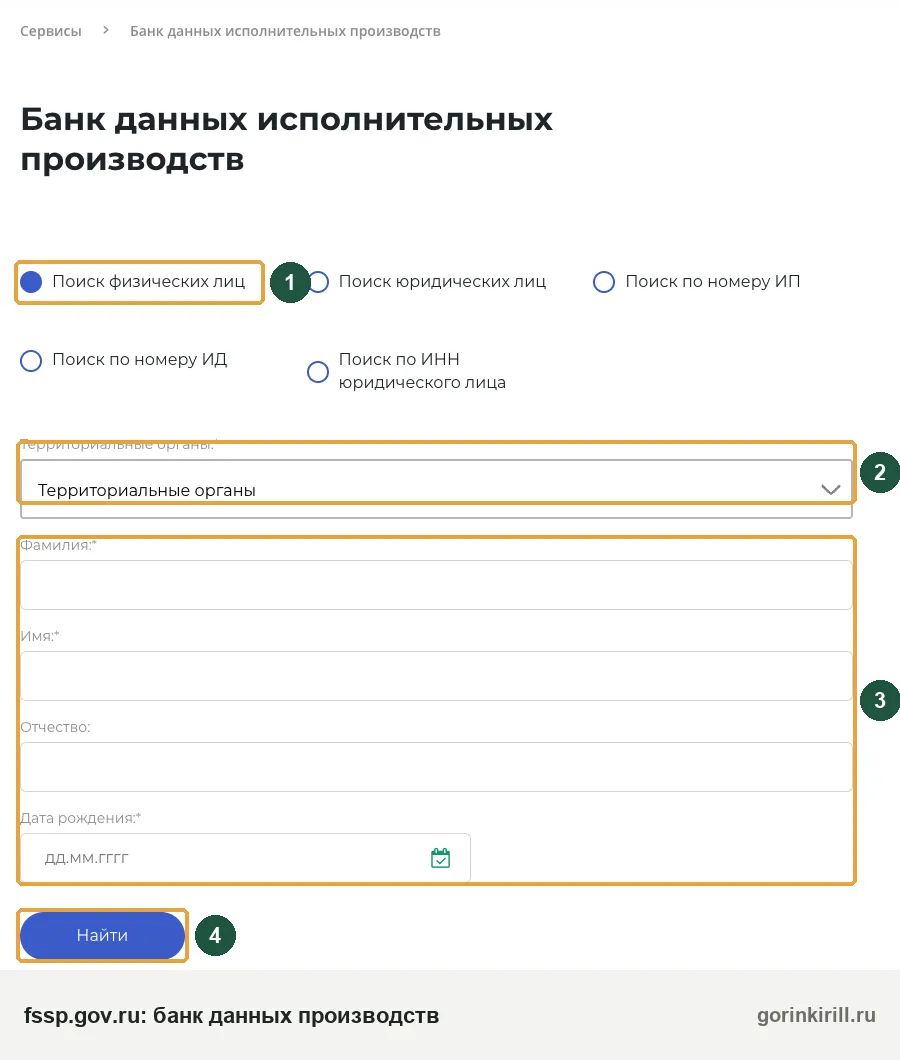Select the Поиск физических лиц radio button
Image resolution: width=900 pixels, height=1060 pixels.
[x=31, y=282]
